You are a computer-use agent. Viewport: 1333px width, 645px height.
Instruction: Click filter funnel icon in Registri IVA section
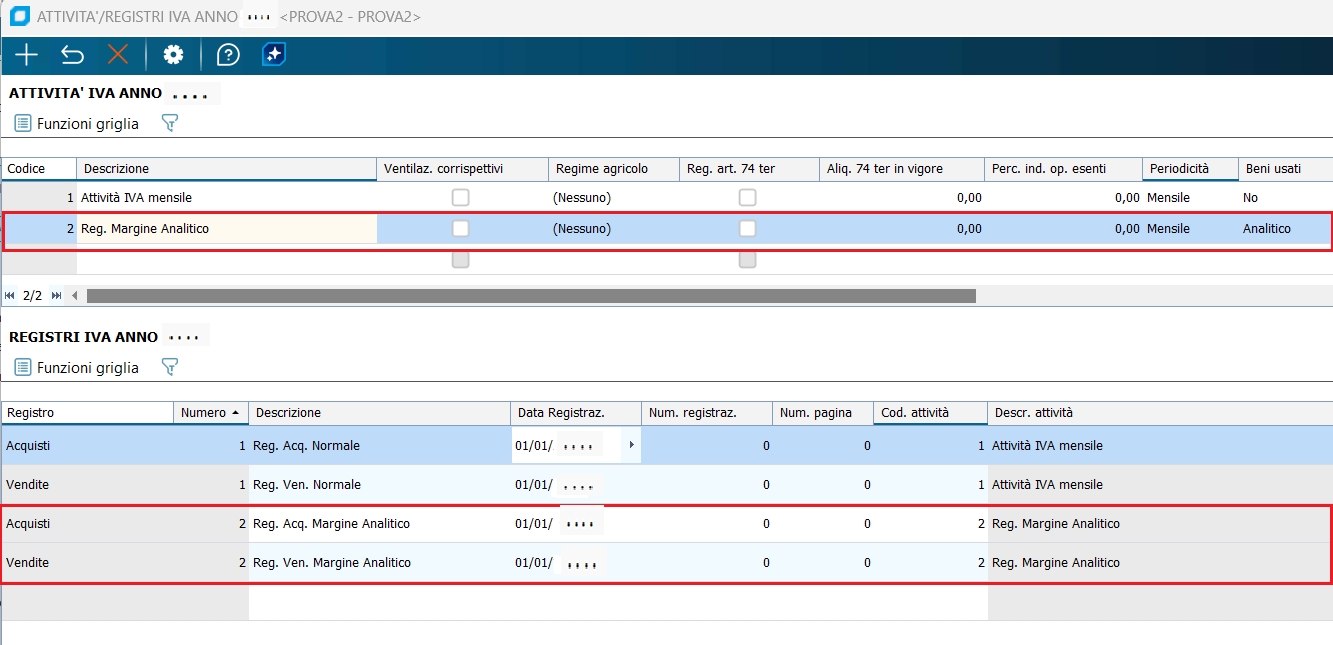tap(170, 368)
